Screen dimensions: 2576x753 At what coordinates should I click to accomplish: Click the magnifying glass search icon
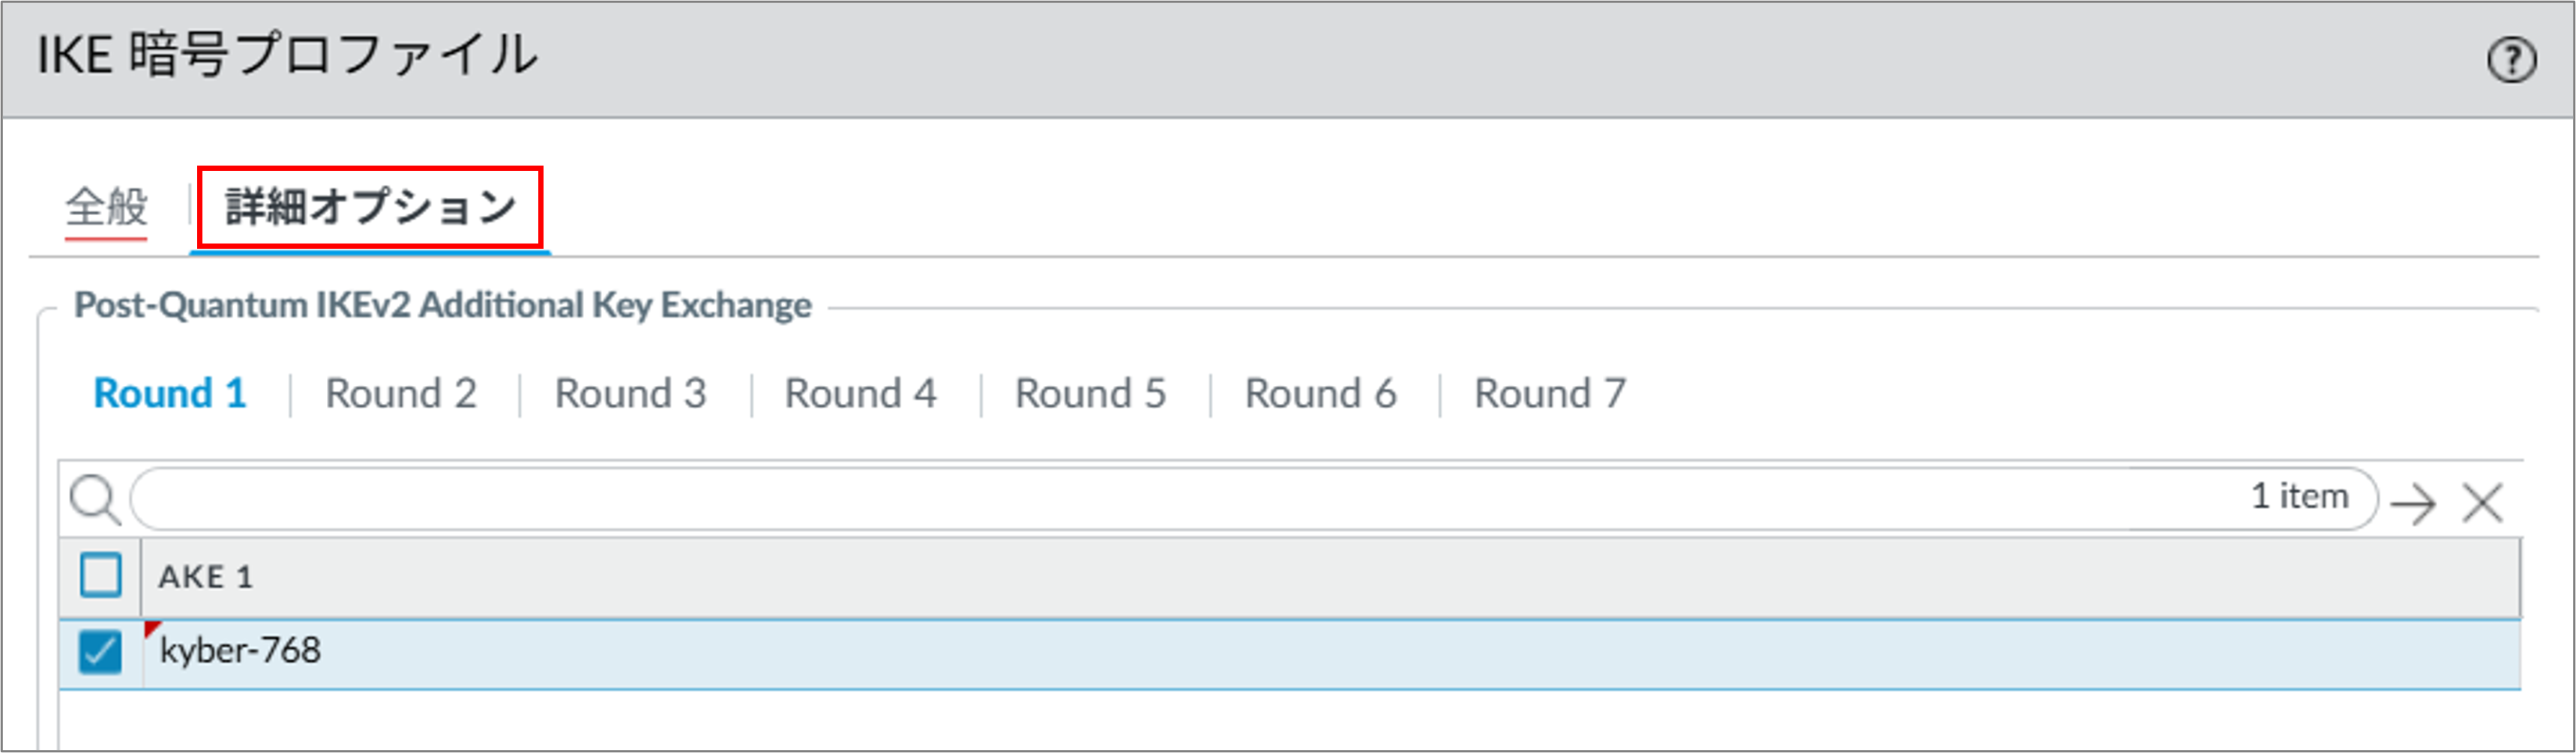pos(95,499)
